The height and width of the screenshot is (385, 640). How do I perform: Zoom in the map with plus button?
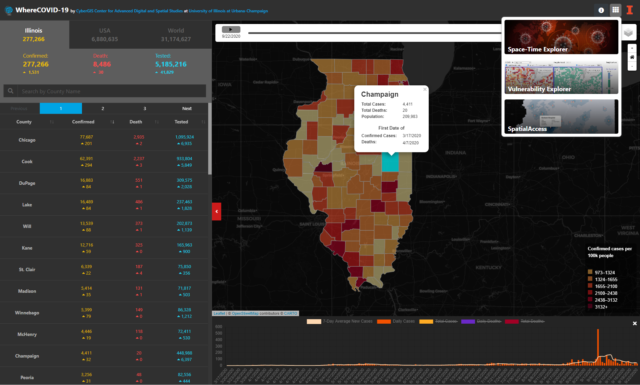(632, 48)
